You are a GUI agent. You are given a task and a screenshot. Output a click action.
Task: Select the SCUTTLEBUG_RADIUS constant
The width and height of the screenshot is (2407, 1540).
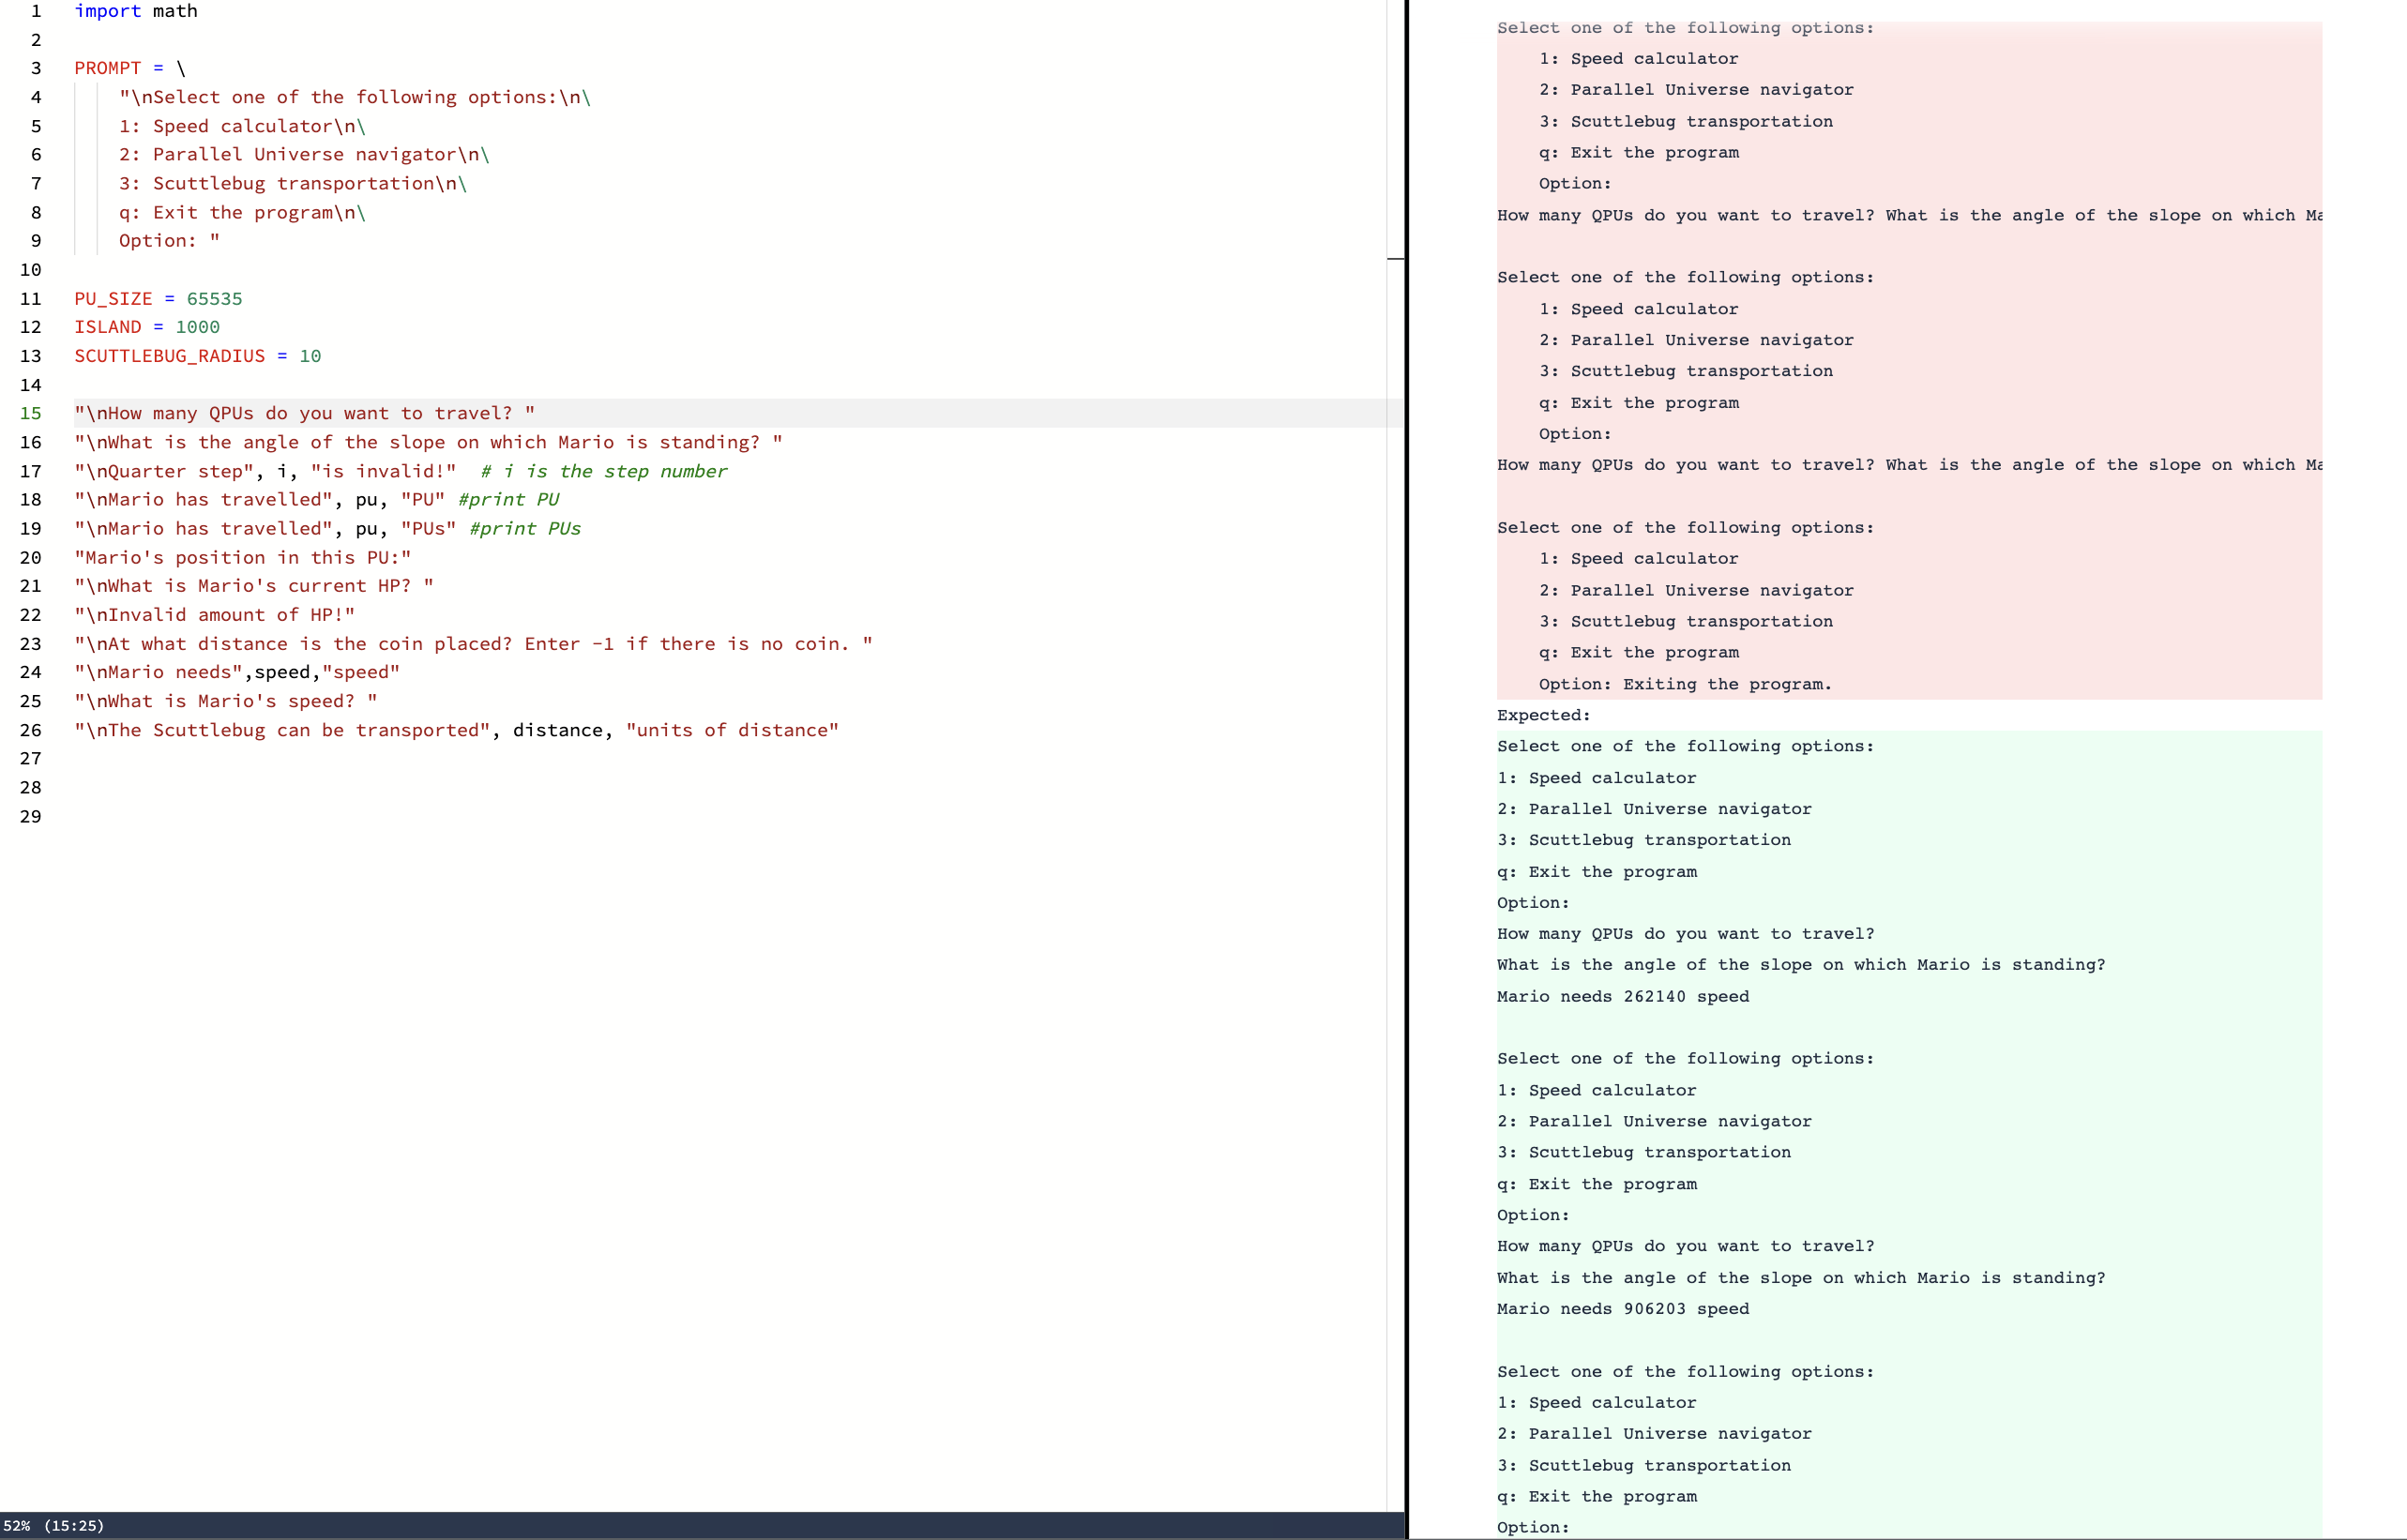tap(168, 356)
